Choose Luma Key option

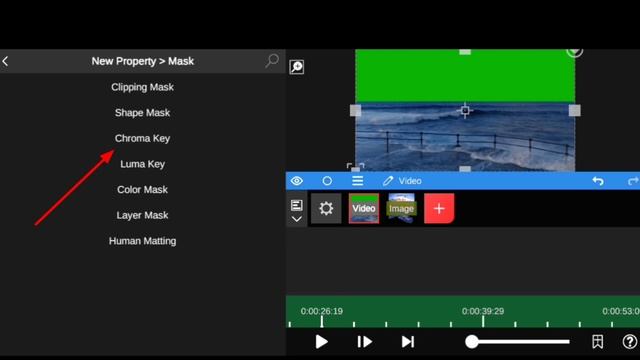pos(142,164)
